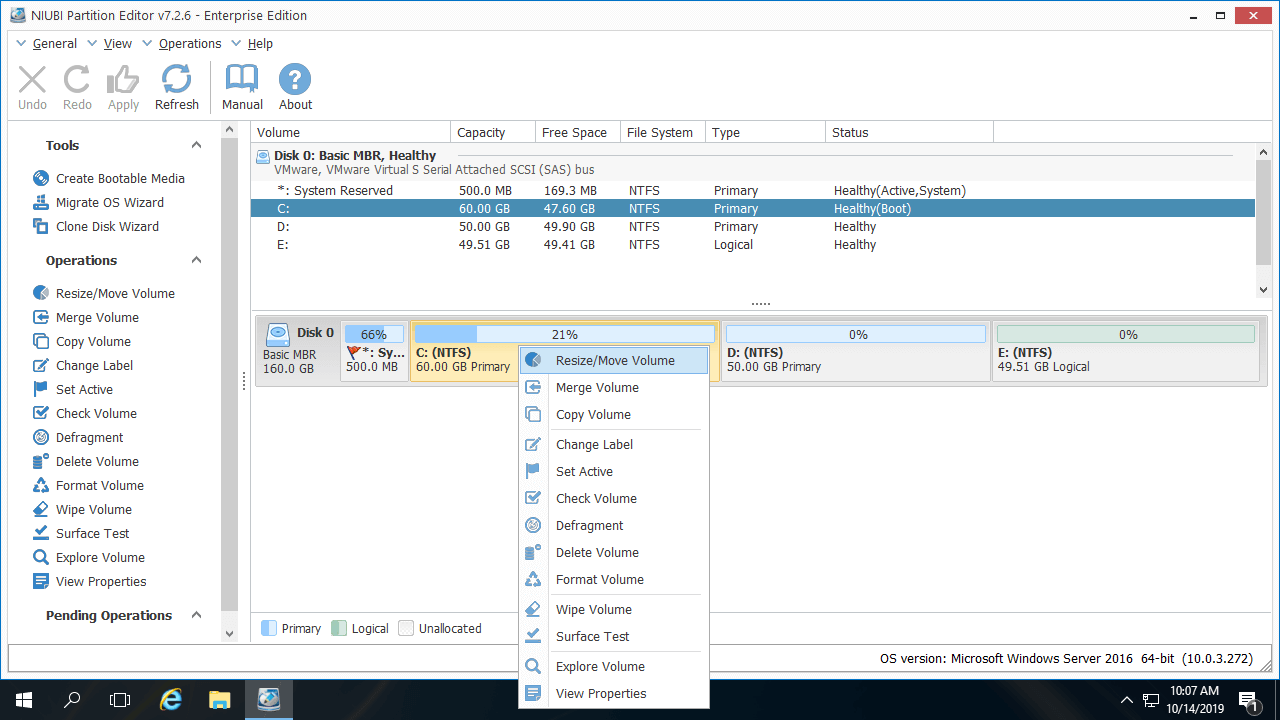This screenshot has height=720, width=1280.
Task: Click the Refresh toolbar icon
Action: [x=177, y=87]
